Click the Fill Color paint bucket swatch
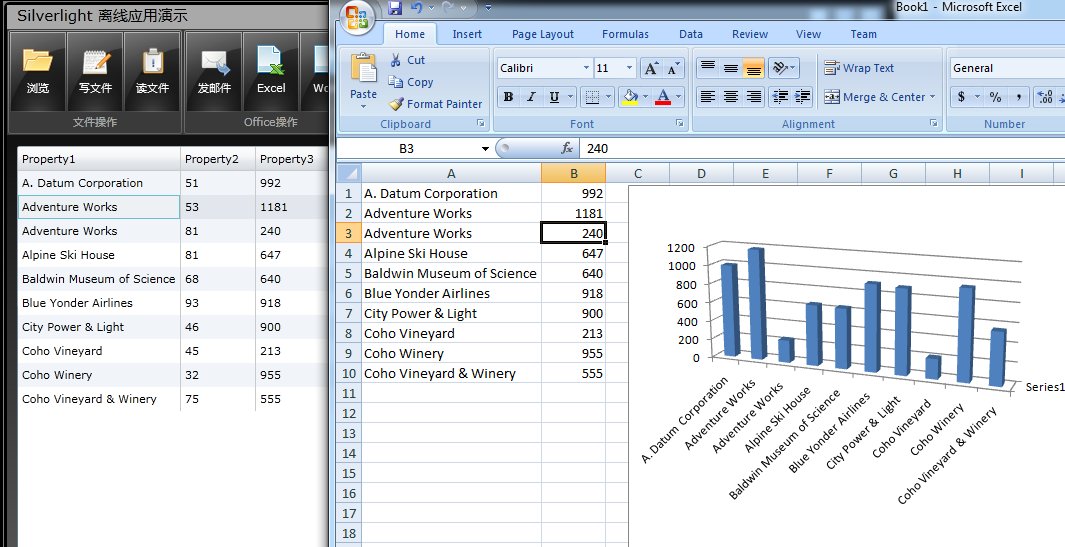The image size is (1065, 547). (x=629, y=97)
